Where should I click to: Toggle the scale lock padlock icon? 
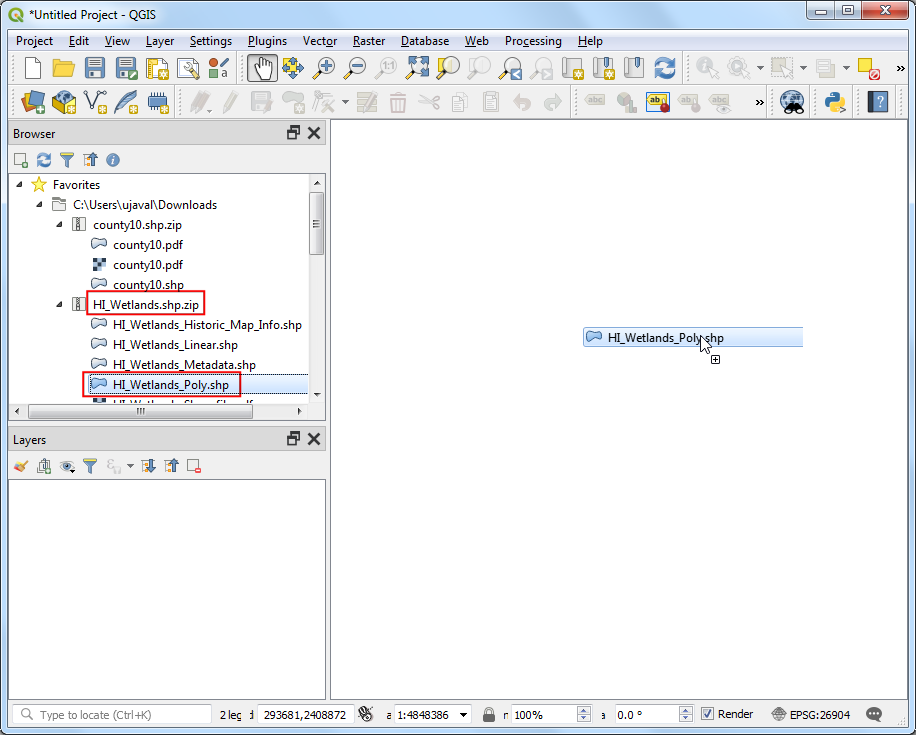pos(489,714)
